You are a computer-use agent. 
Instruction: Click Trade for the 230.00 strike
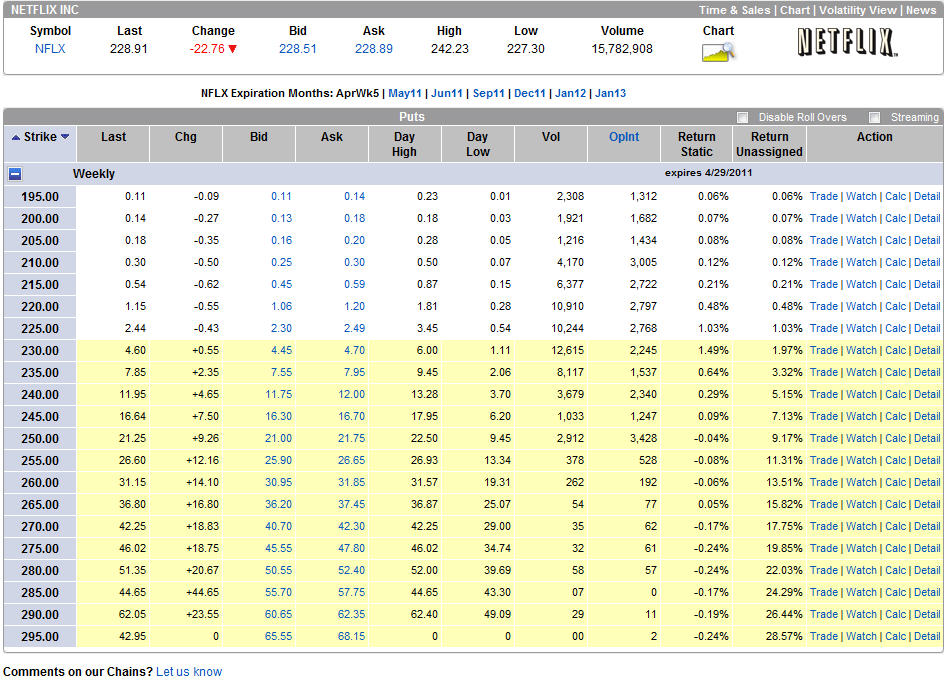pos(823,350)
